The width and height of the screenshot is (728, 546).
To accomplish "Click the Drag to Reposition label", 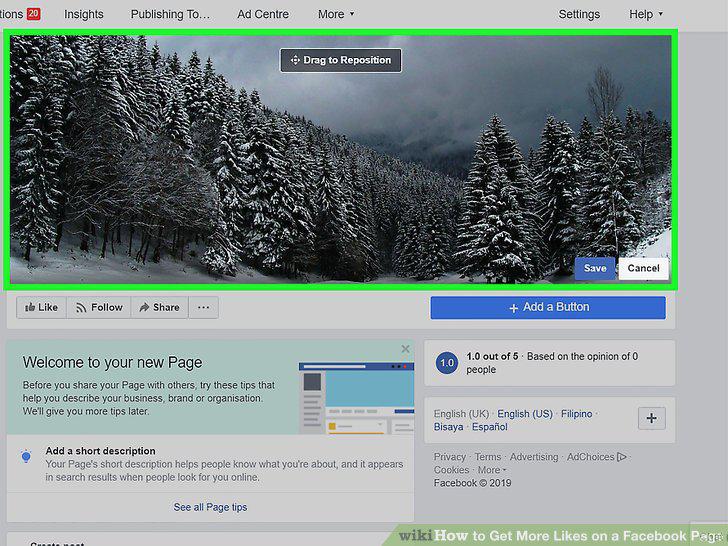I will click(x=341, y=60).
